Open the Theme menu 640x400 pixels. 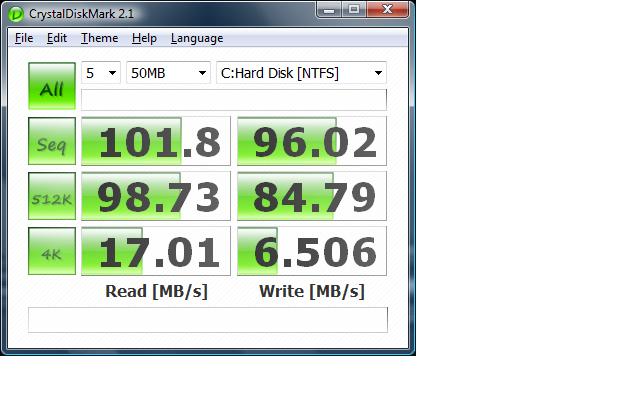(100, 38)
